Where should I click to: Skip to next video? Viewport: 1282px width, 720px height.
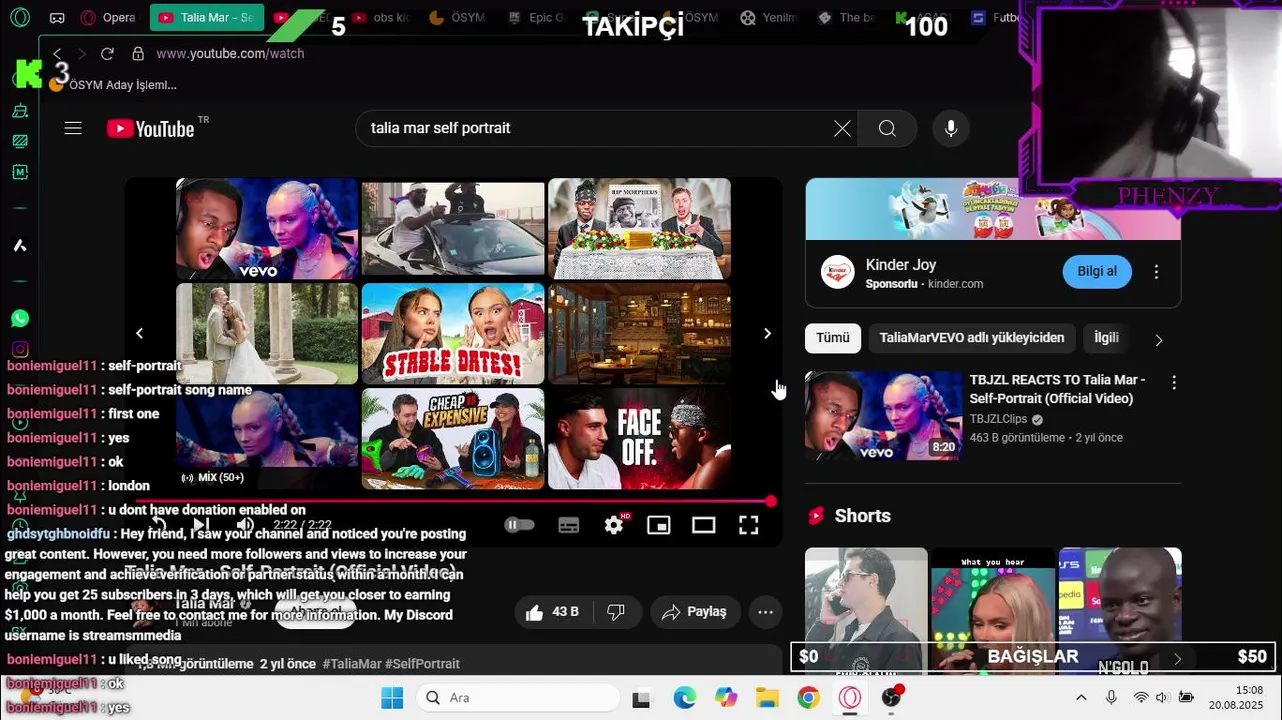tap(201, 525)
